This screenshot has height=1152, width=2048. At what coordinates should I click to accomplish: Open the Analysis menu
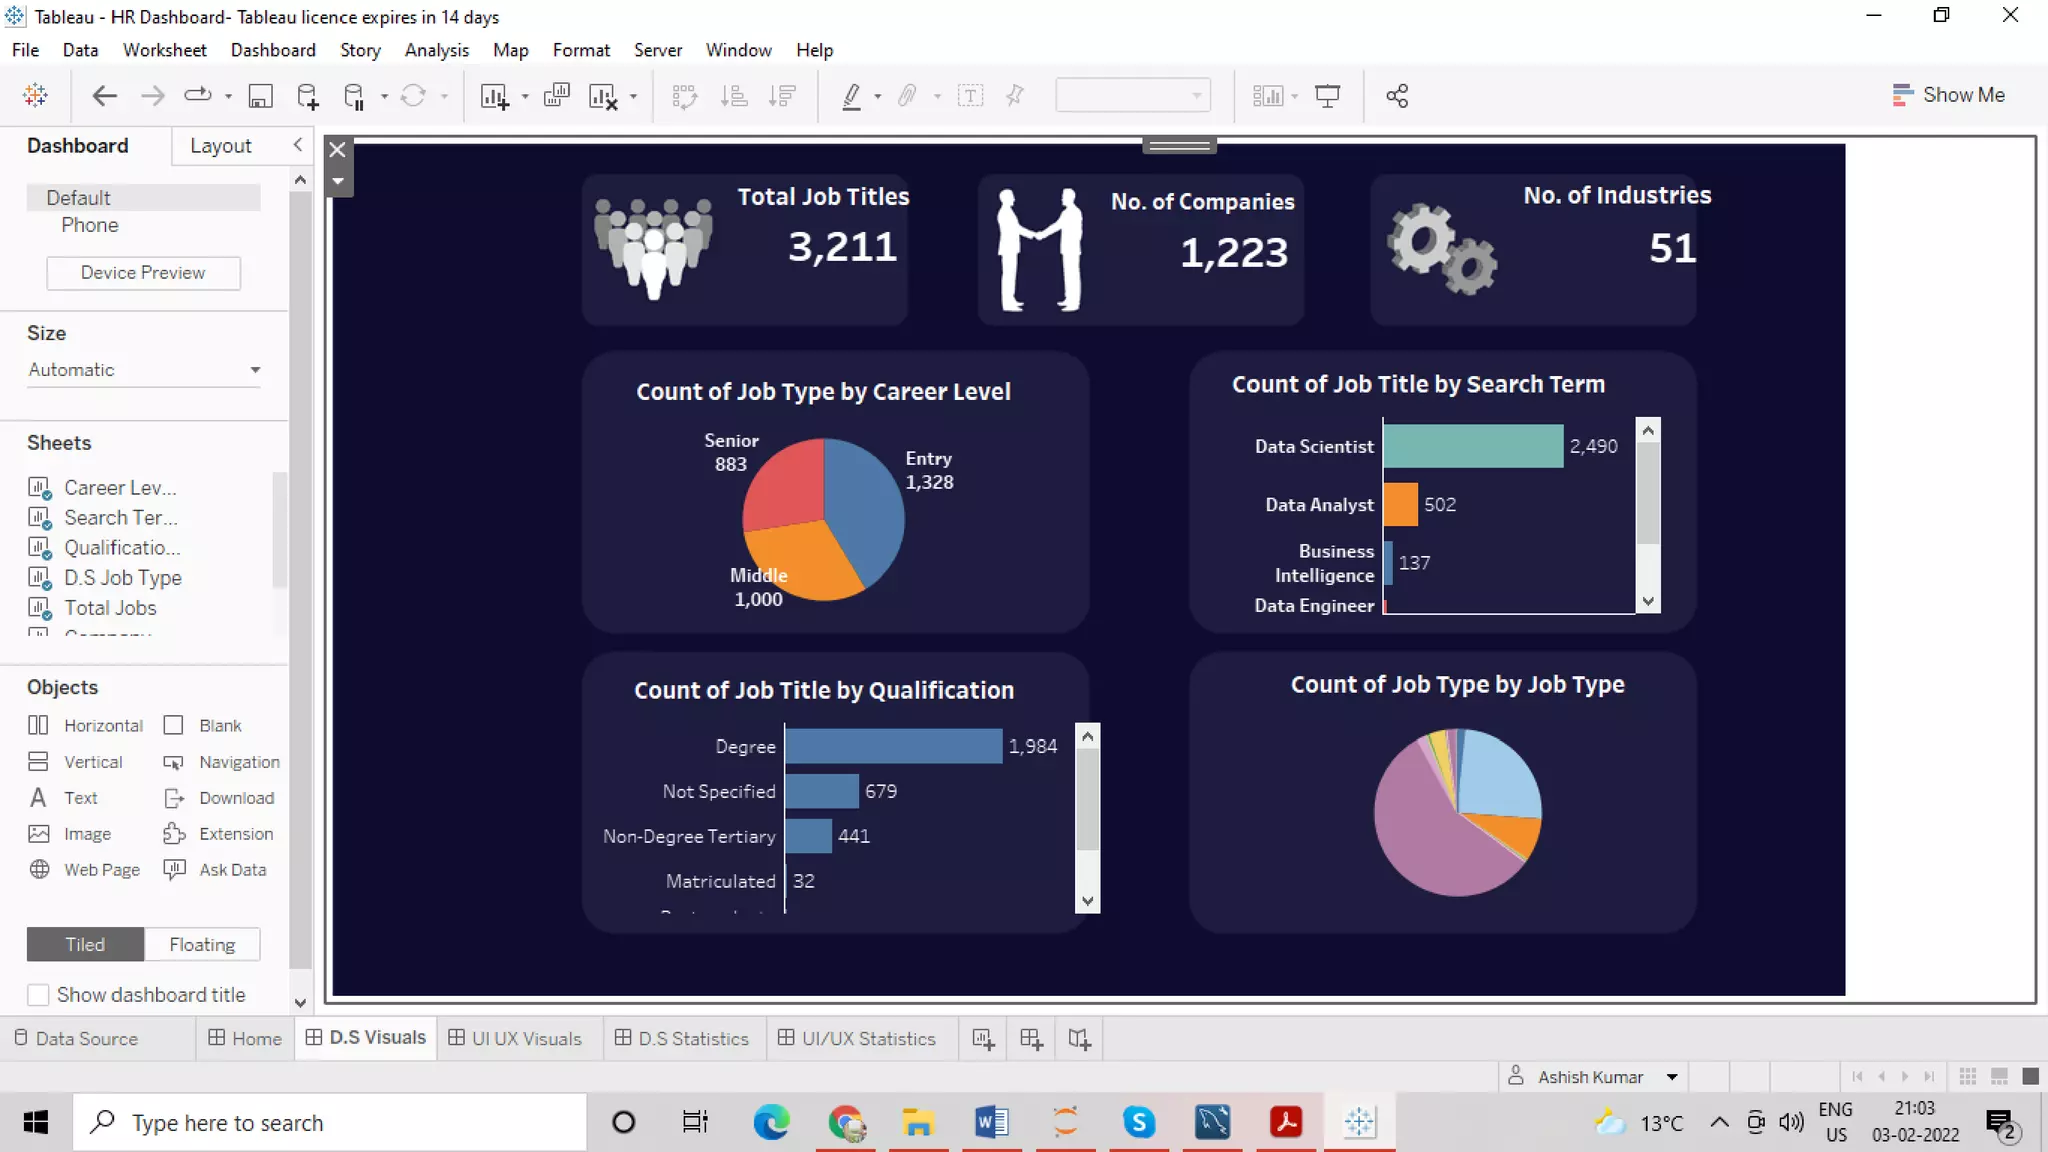click(436, 50)
